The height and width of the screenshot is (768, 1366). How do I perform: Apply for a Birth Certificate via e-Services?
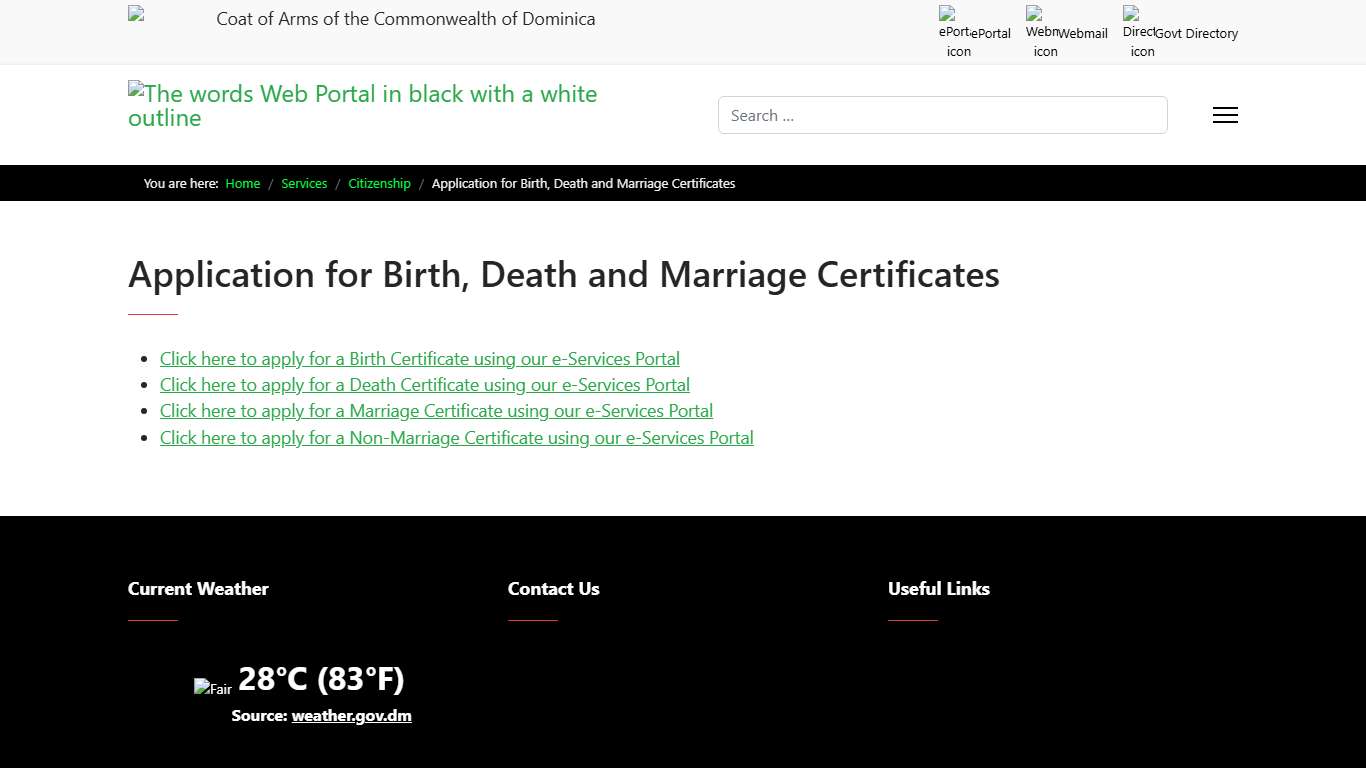pos(419,358)
